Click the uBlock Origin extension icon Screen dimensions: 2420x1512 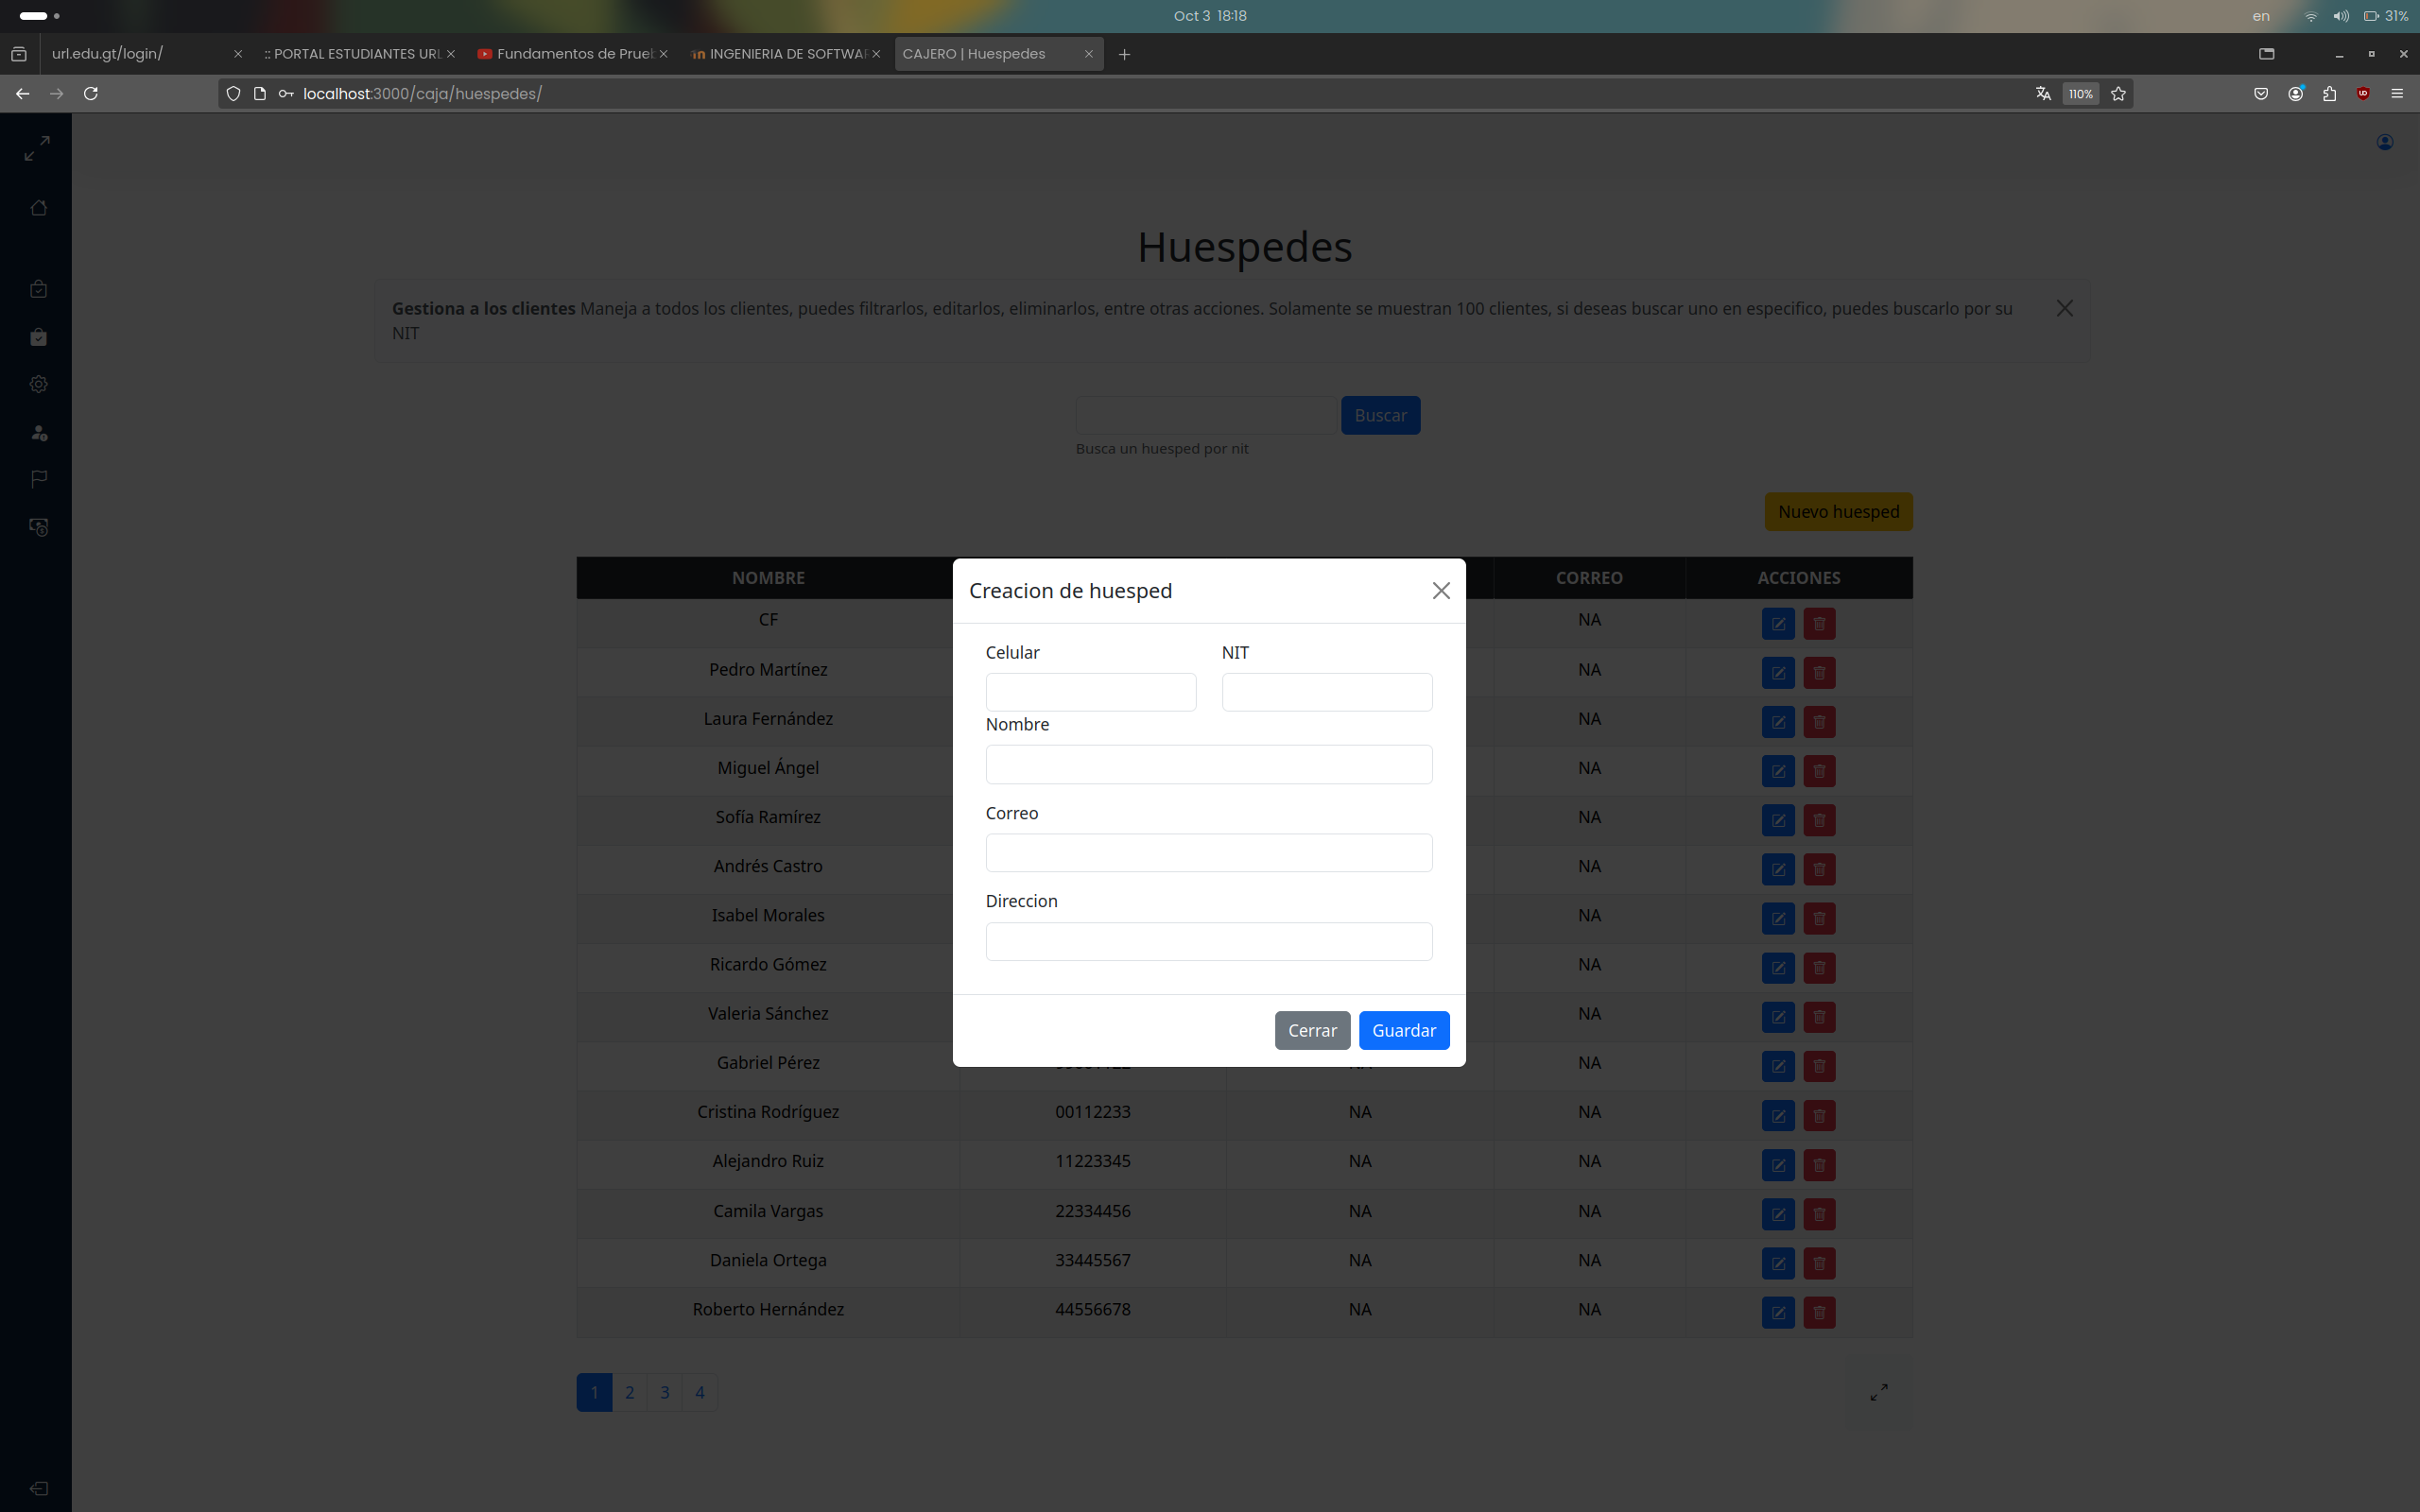click(x=2363, y=94)
